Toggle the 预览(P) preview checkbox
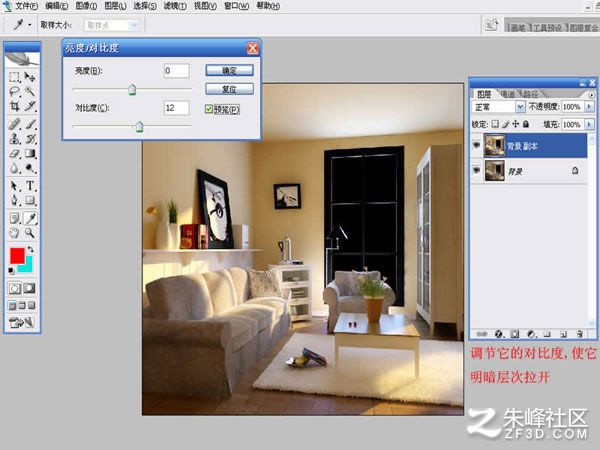This screenshot has width=600, height=450. [209, 109]
